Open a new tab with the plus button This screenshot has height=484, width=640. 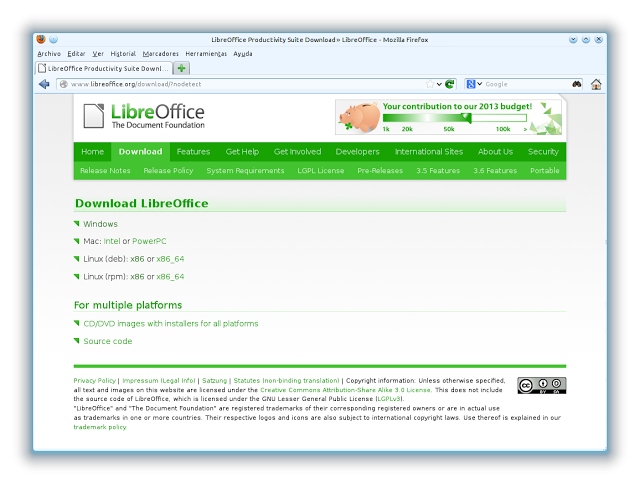(182, 68)
